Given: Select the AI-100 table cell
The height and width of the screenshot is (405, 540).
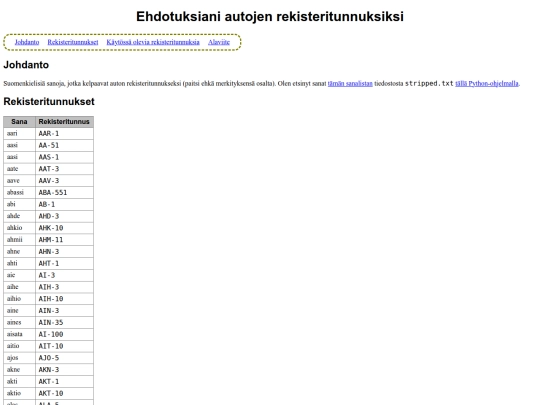Looking at the screenshot, I should [x=64, y=334].
